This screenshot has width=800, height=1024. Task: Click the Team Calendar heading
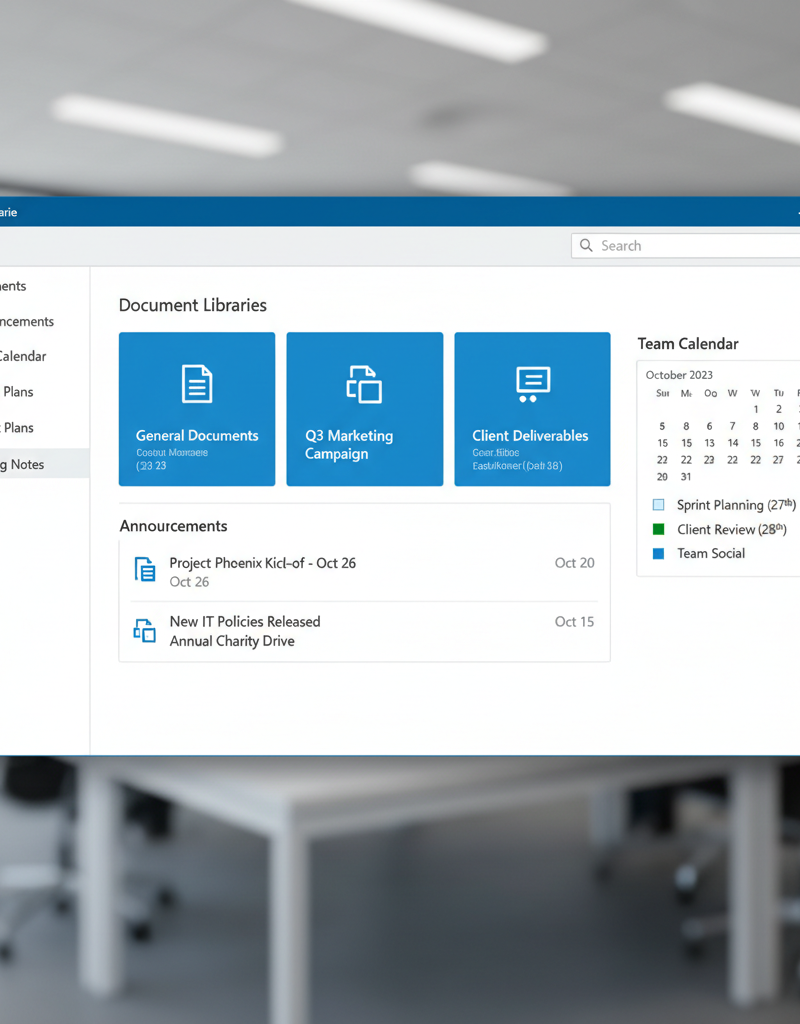tap(688, 344)
